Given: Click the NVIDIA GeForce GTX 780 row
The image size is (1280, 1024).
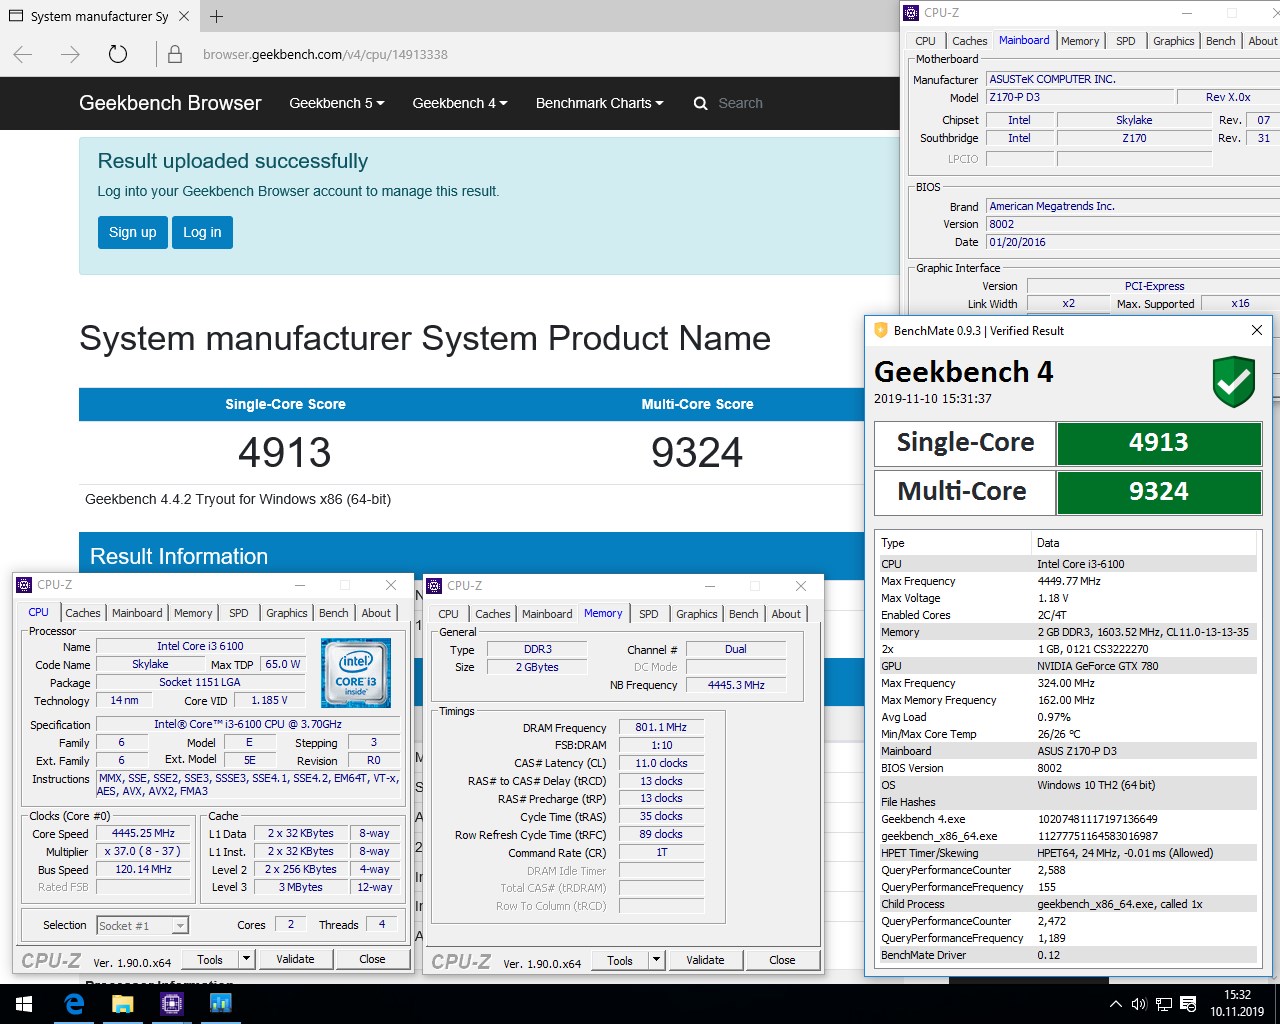Looking at the screenshot, I should (x=1066, y=666).
